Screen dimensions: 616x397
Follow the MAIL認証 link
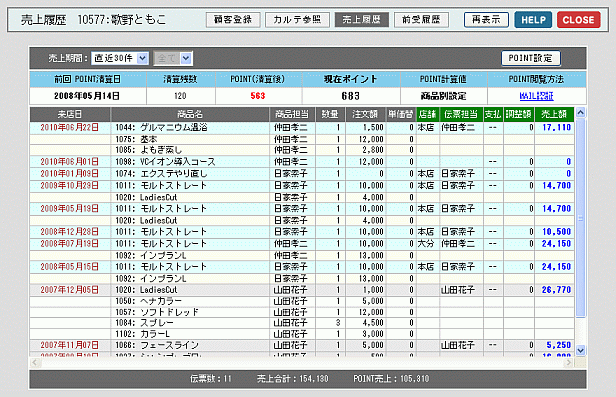(x=536, y=96)
